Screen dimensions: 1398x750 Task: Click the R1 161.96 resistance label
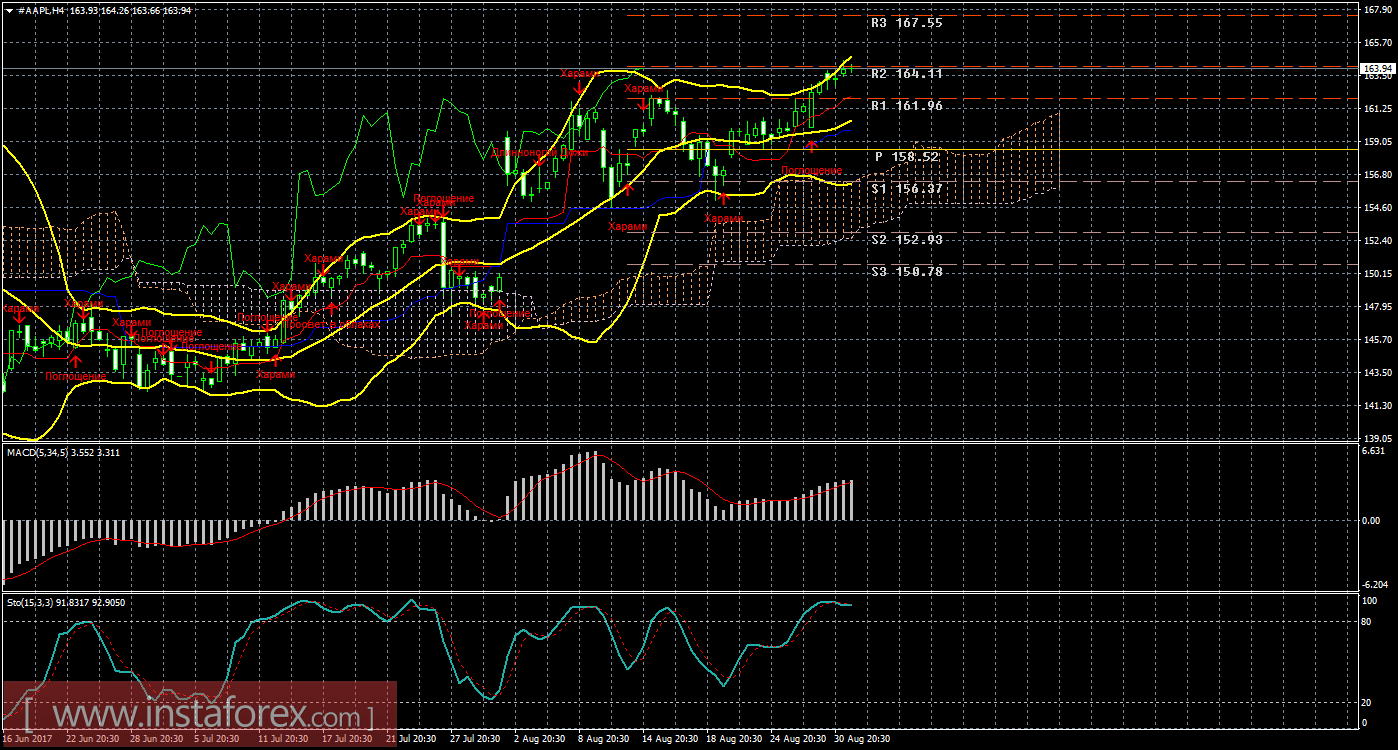[x=906, y=106]
